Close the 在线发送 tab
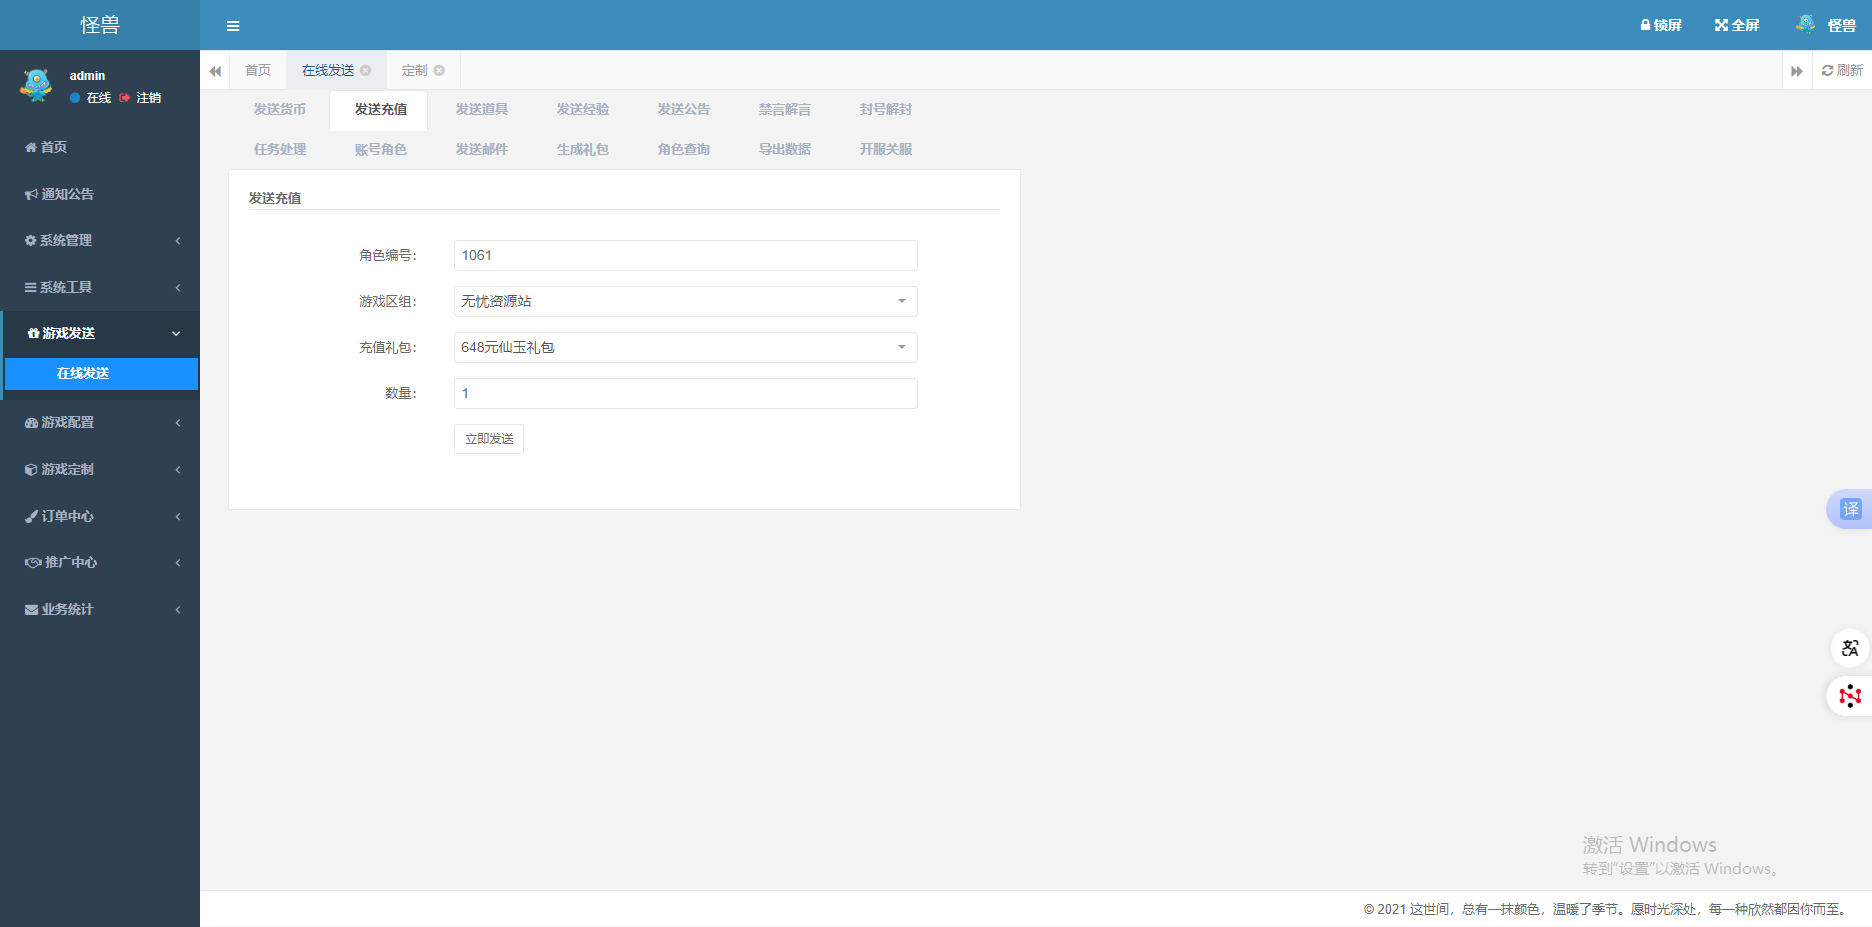 tap(366, 70)
